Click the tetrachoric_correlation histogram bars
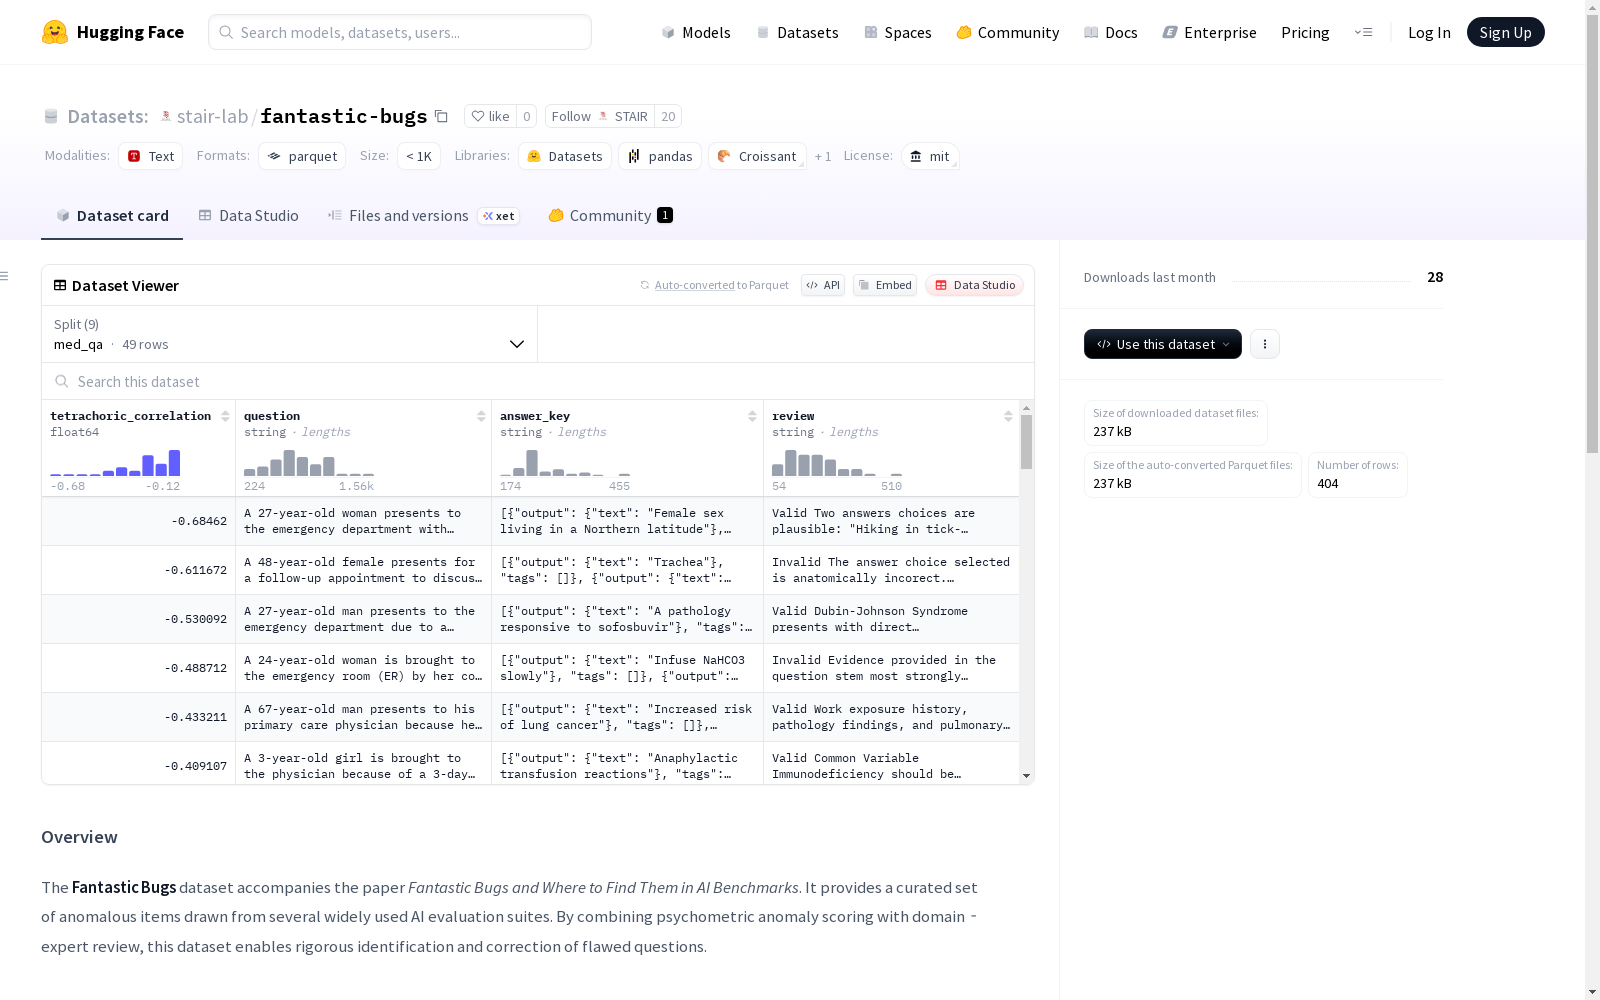The width and height of the screenshot is (1600, 1000). click(x=115, y=462)
